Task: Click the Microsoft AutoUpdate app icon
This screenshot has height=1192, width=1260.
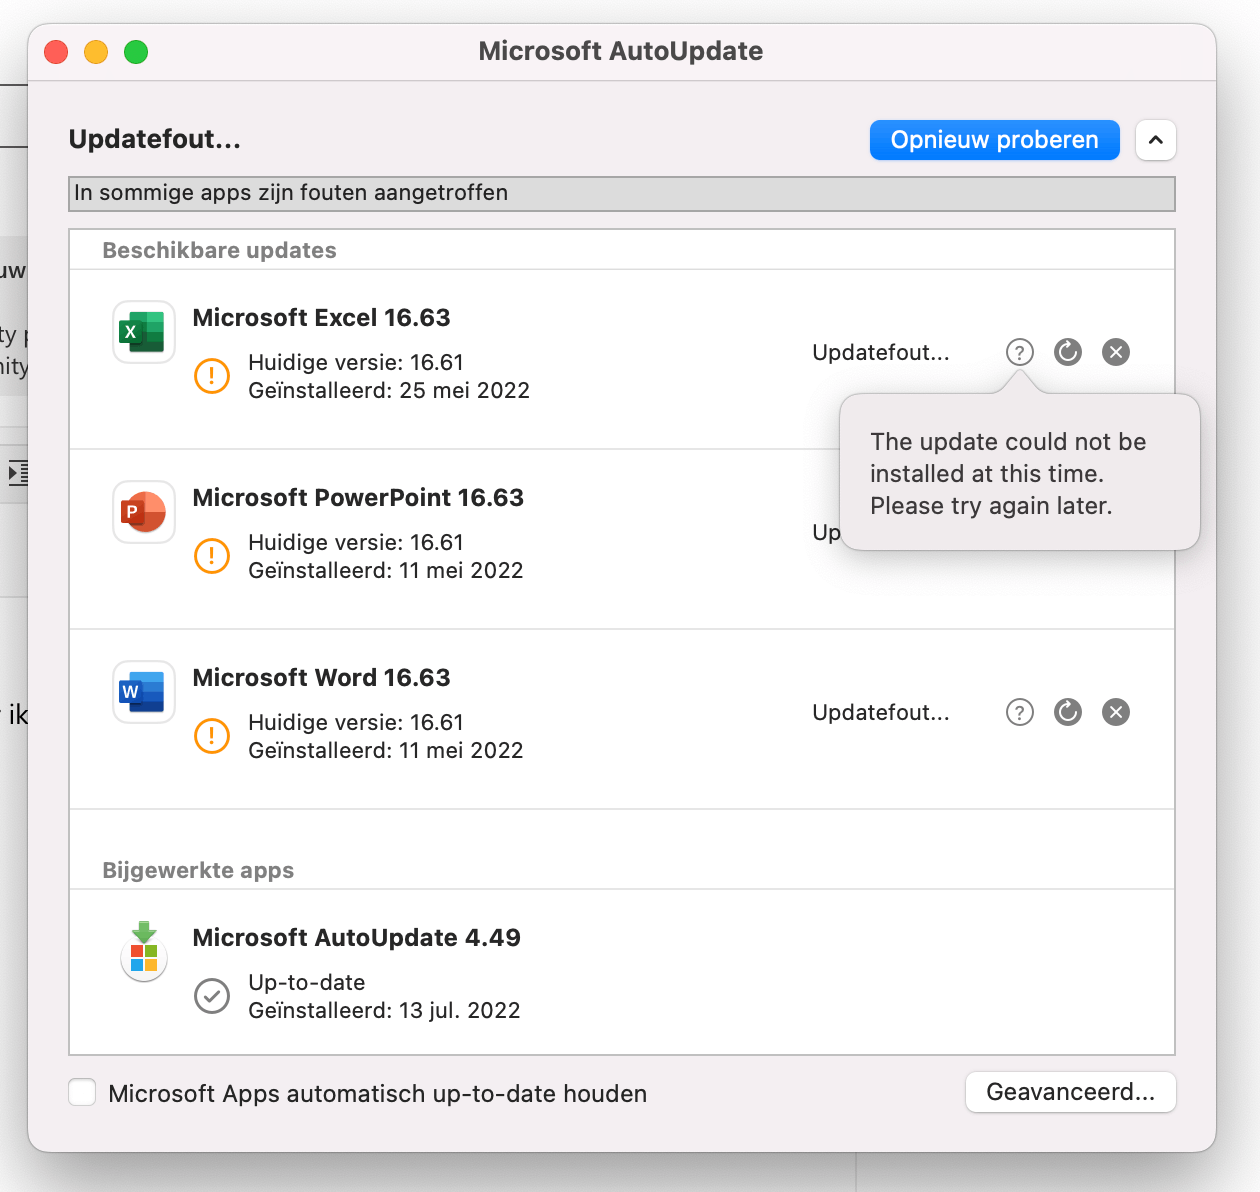Action: (x=144, y=952)
